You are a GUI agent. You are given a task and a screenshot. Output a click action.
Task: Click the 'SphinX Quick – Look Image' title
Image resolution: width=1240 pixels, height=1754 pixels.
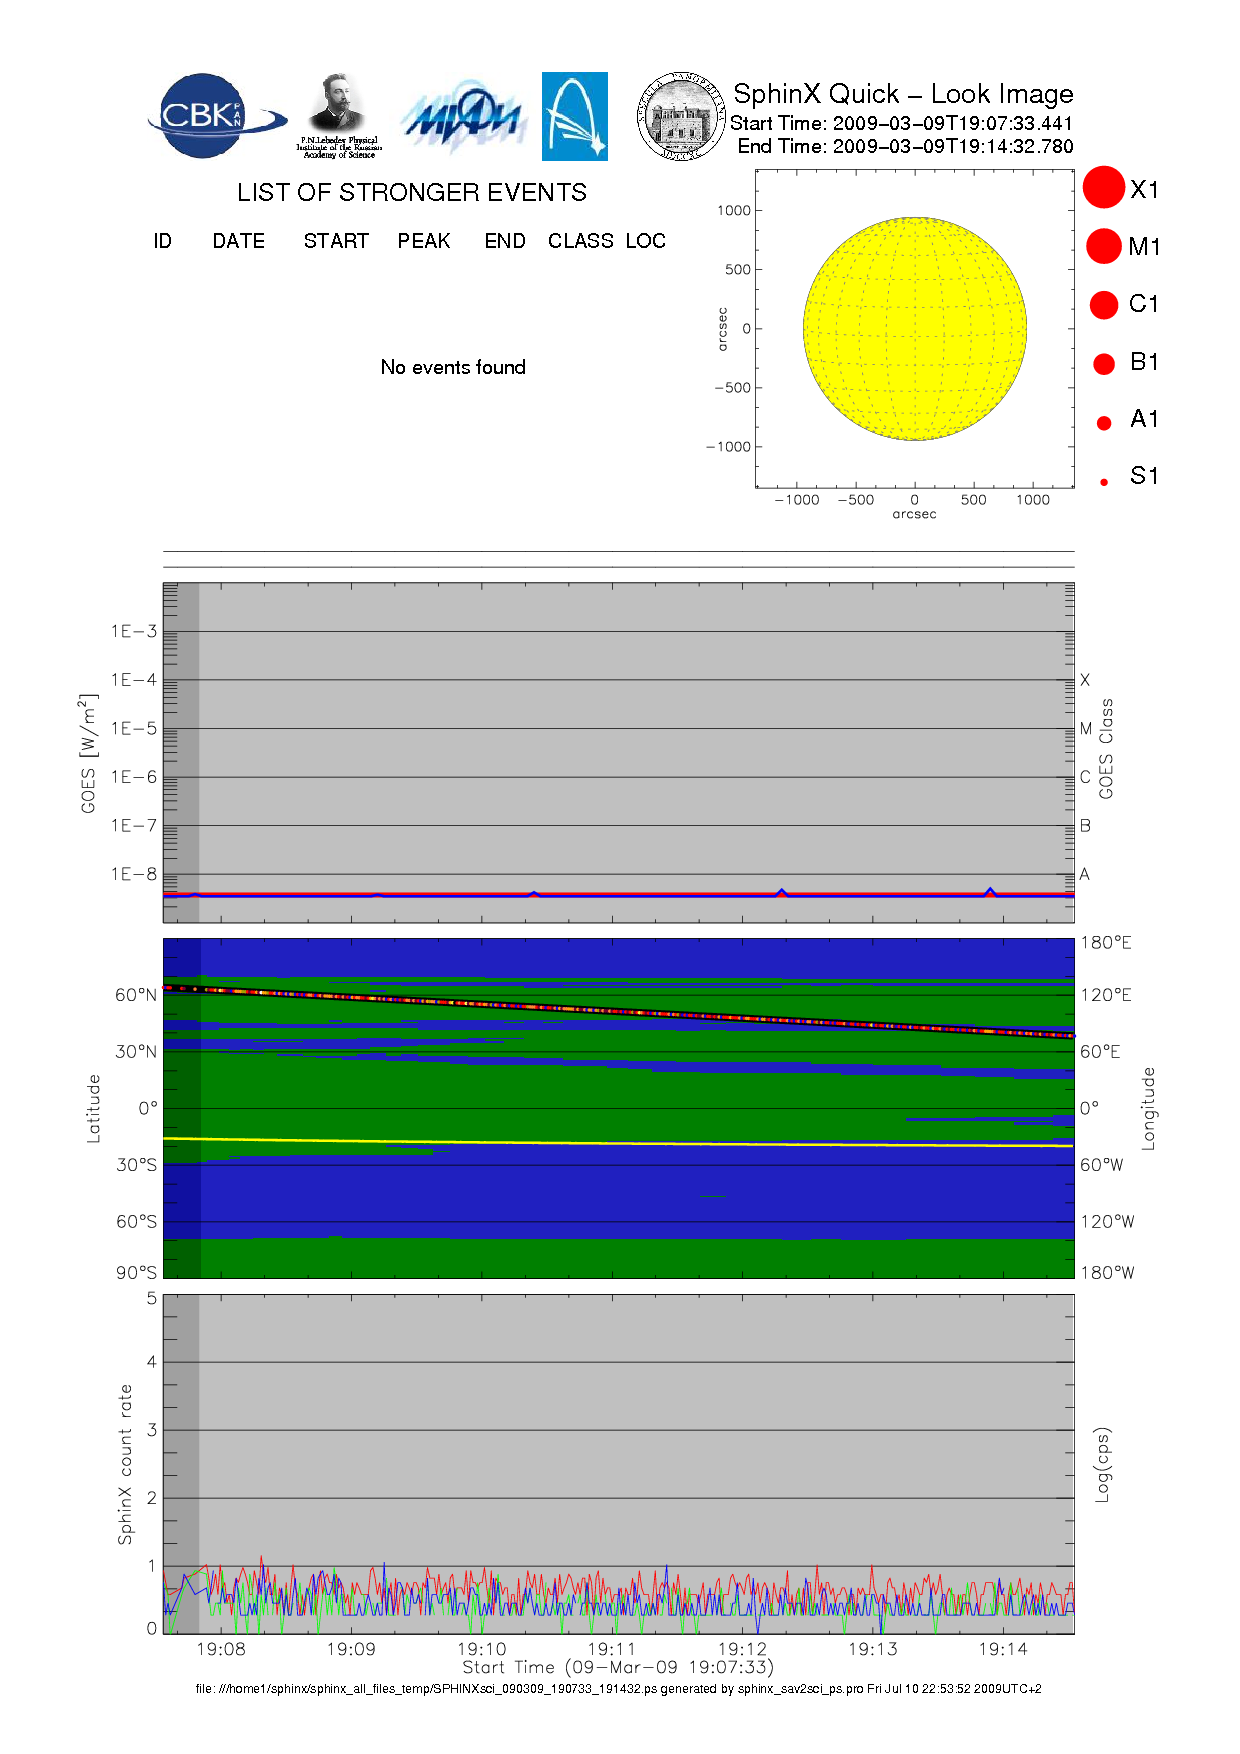(903, 94)
